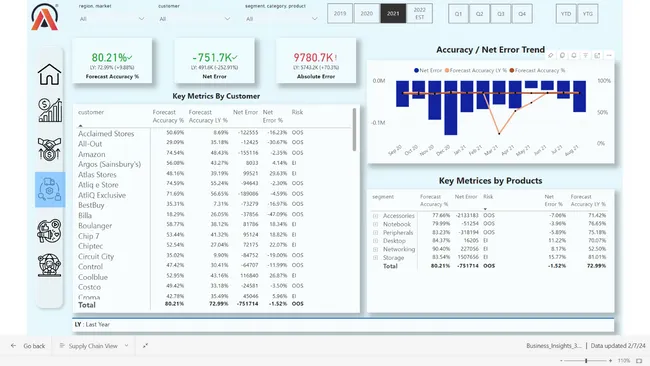The height and width of the screenshot is (366, 650).
Task: Open the region, market dropdown
Action: [112, 19]
